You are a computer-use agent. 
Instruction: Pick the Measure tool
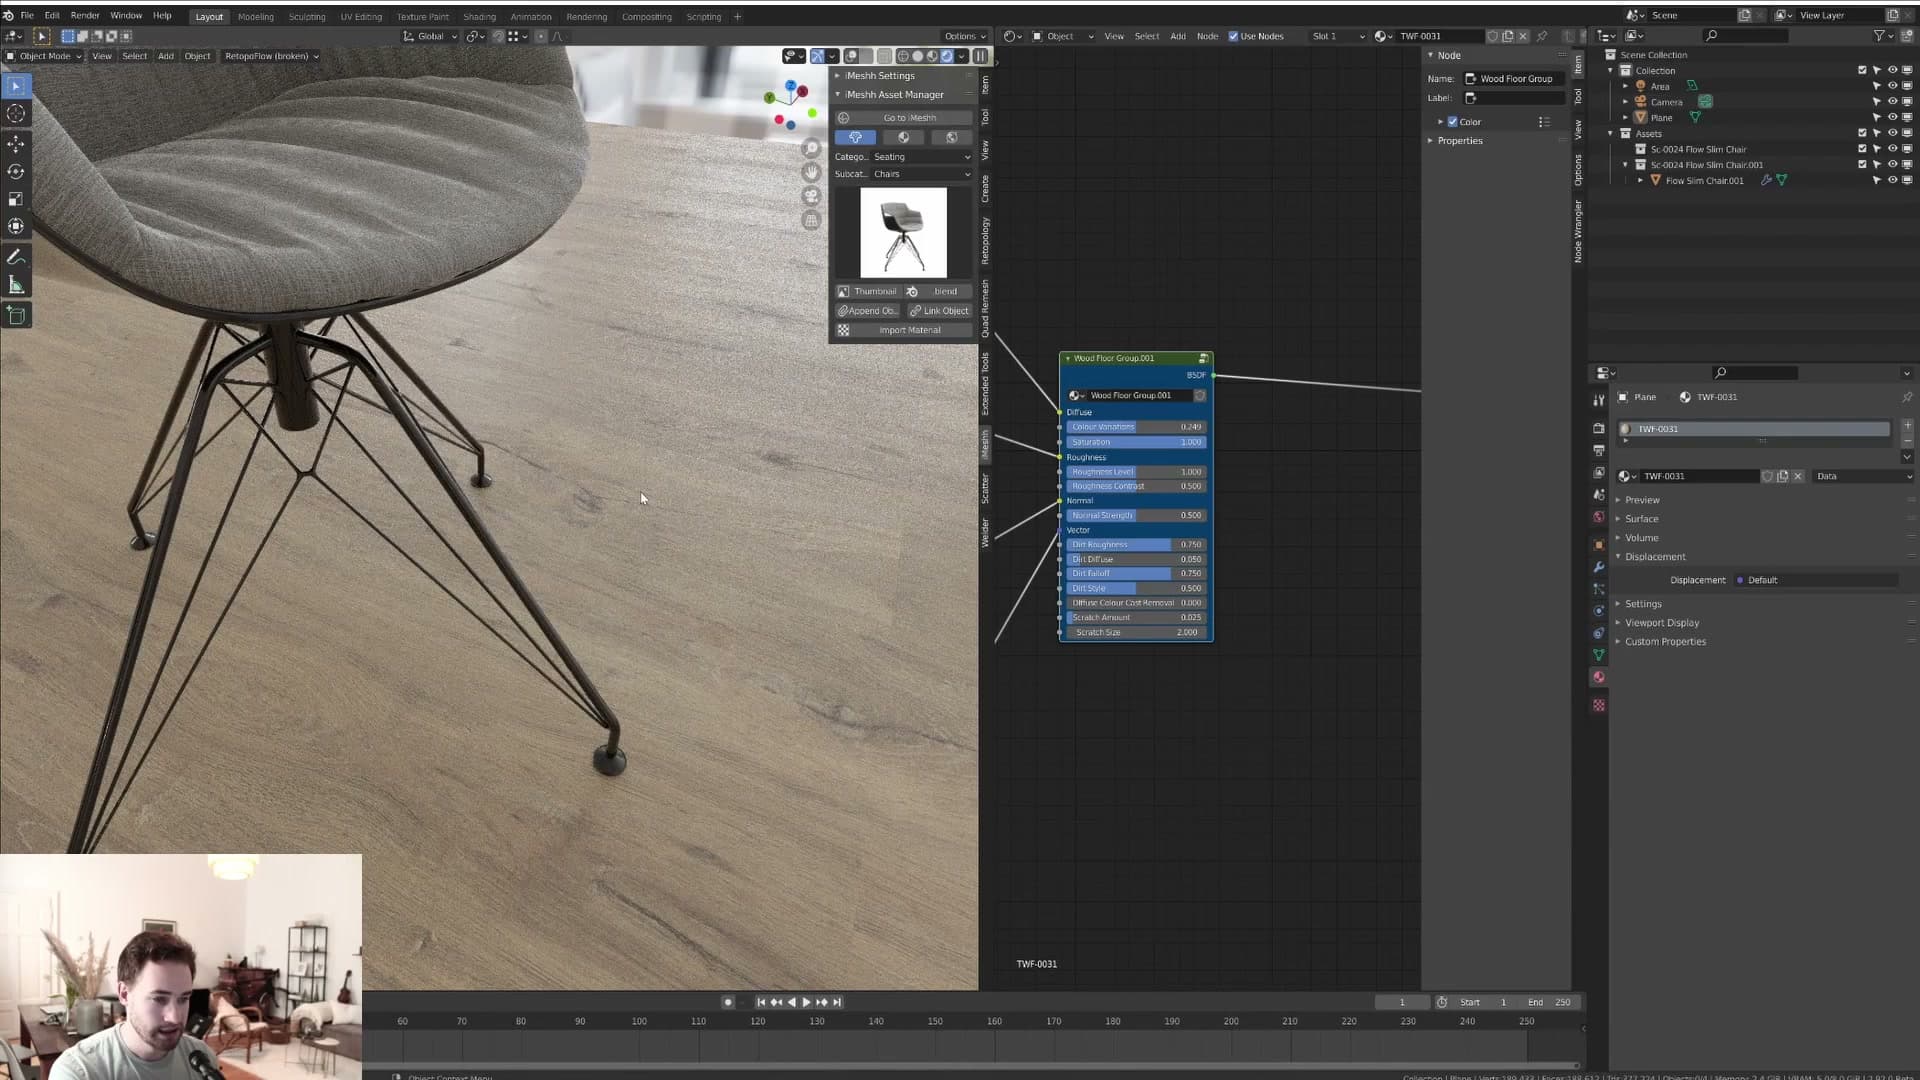pyautogui.click(x=16, y=286)
